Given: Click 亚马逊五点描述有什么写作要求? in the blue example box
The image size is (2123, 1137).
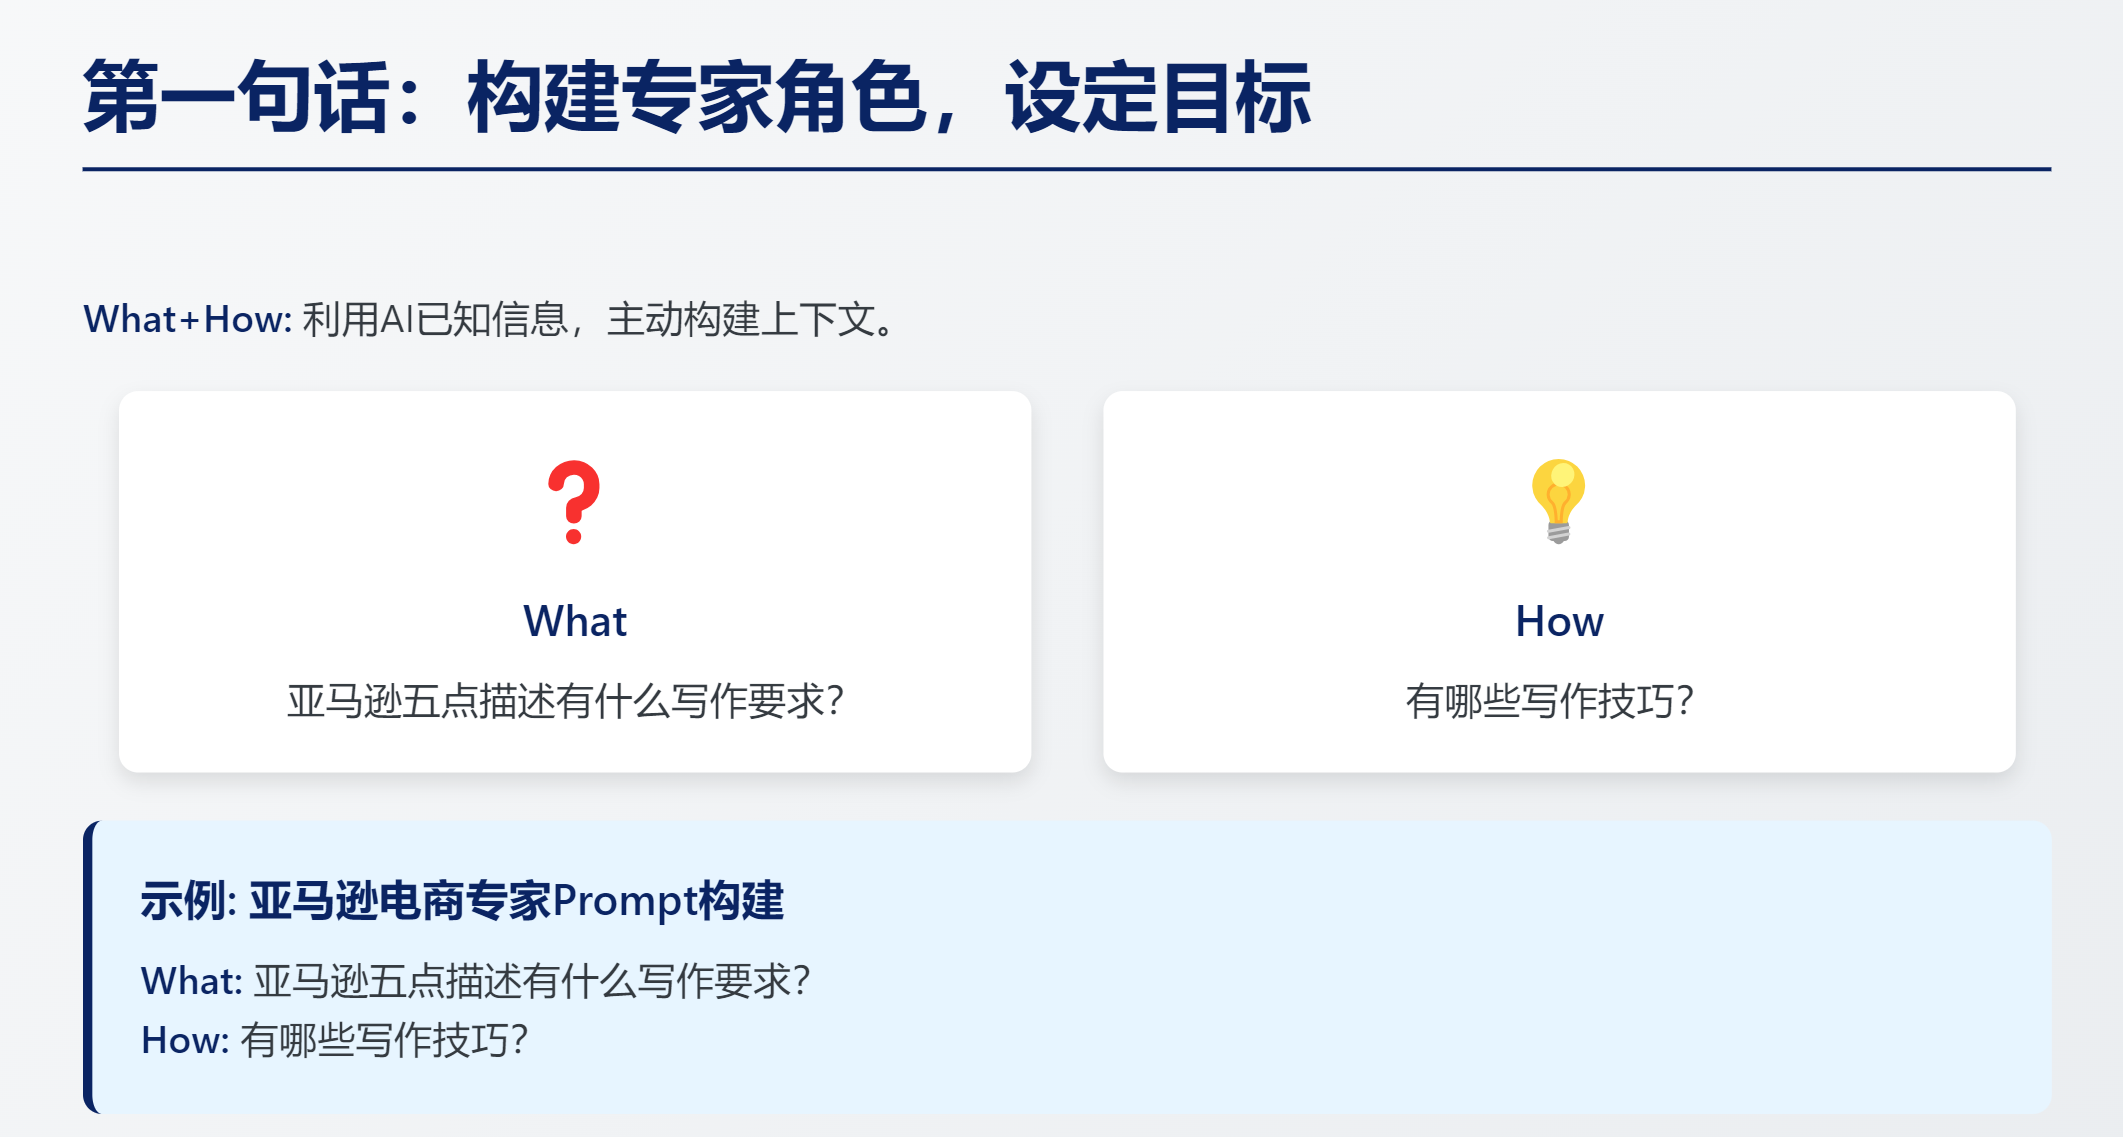Looking at the screenshot, I should point(532,981).
